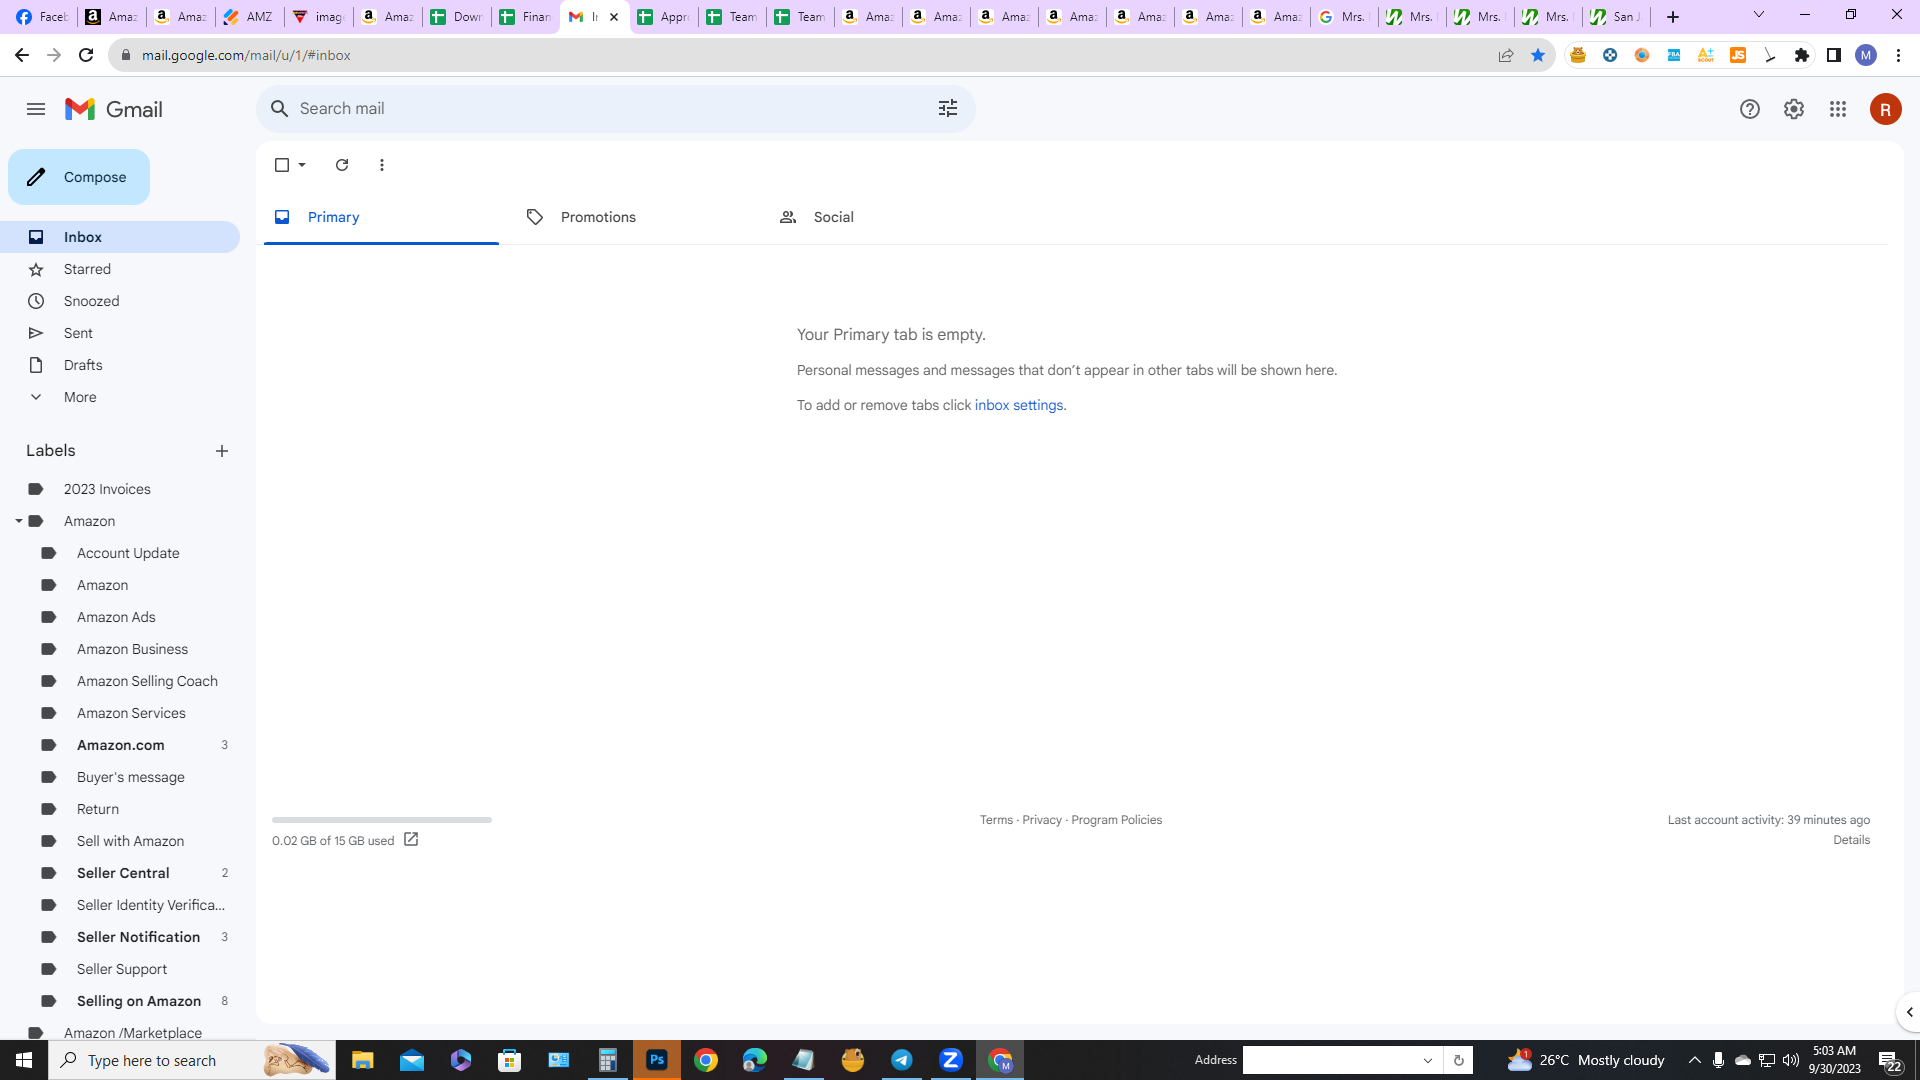Open the Seller Support label

[x=120, y=969]
